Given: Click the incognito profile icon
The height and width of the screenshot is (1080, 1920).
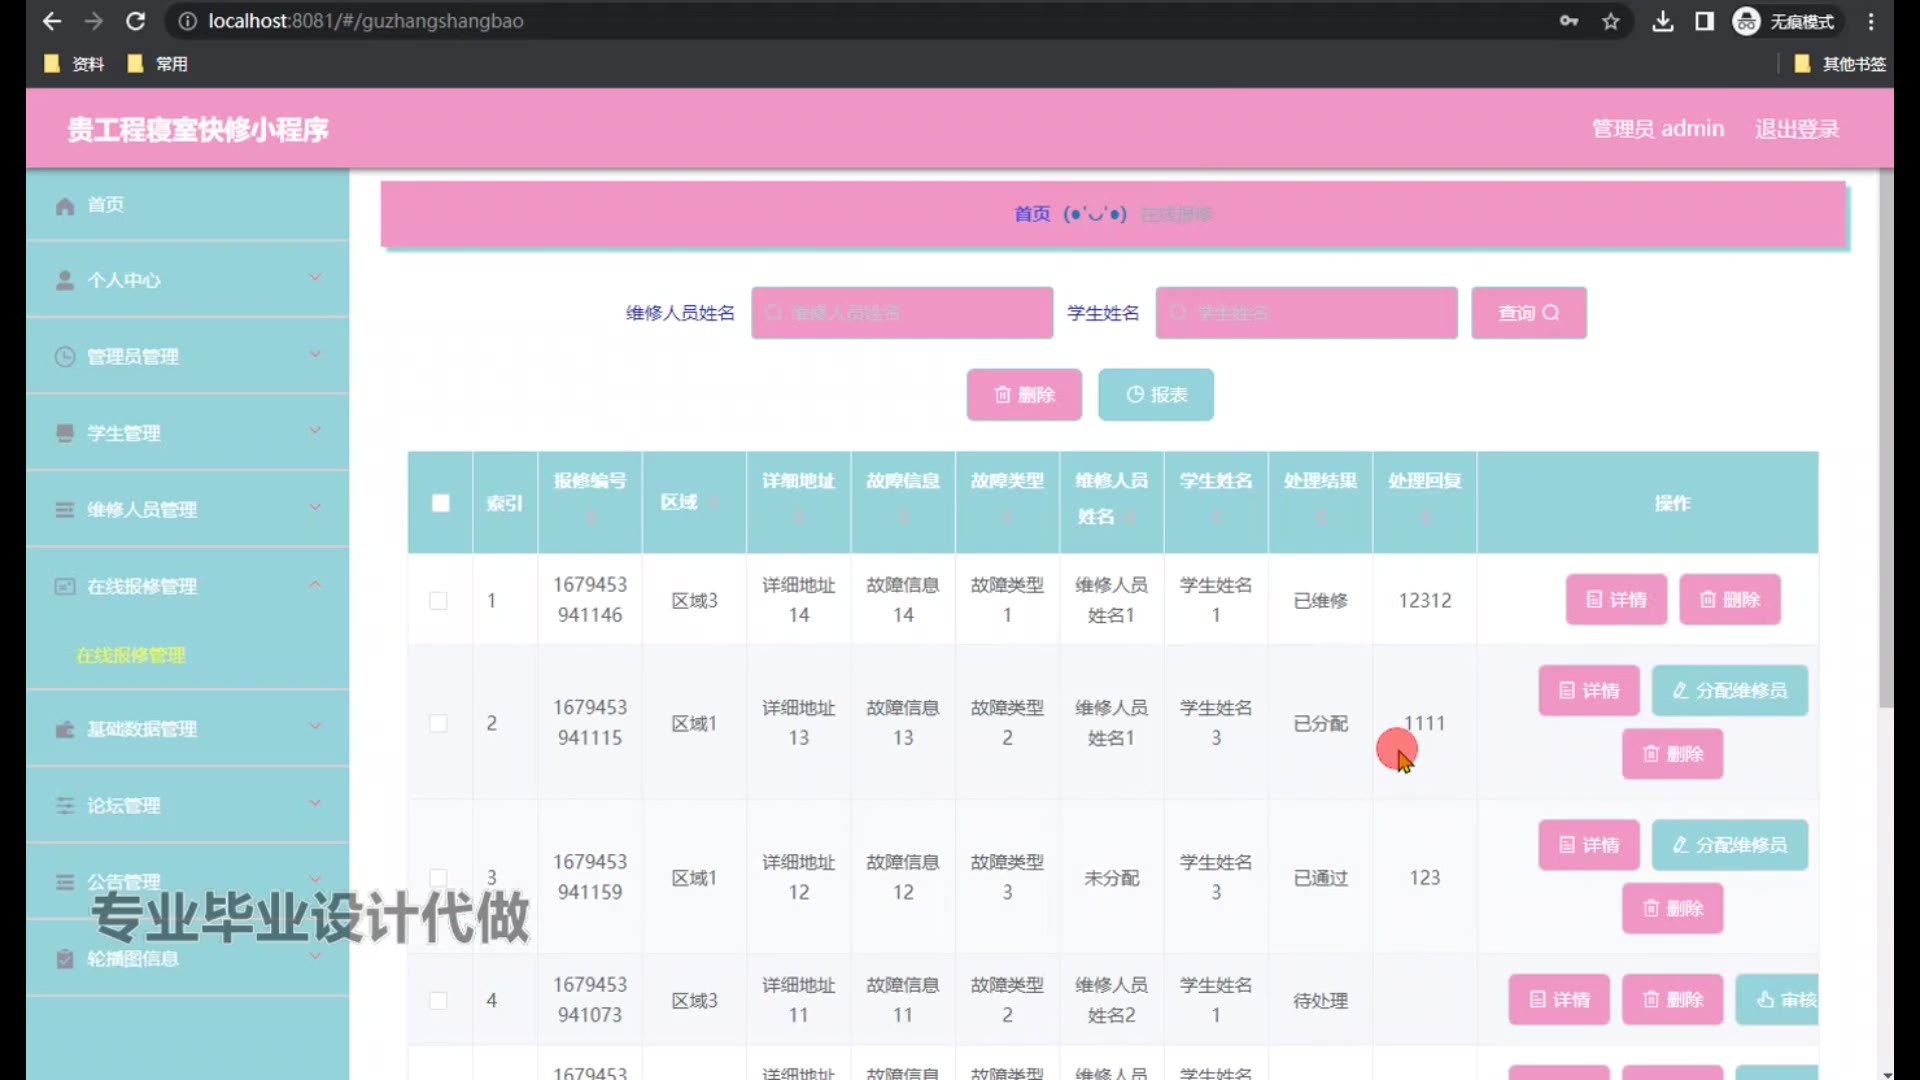Looking at the screenshot, I should click(1747, 21).
